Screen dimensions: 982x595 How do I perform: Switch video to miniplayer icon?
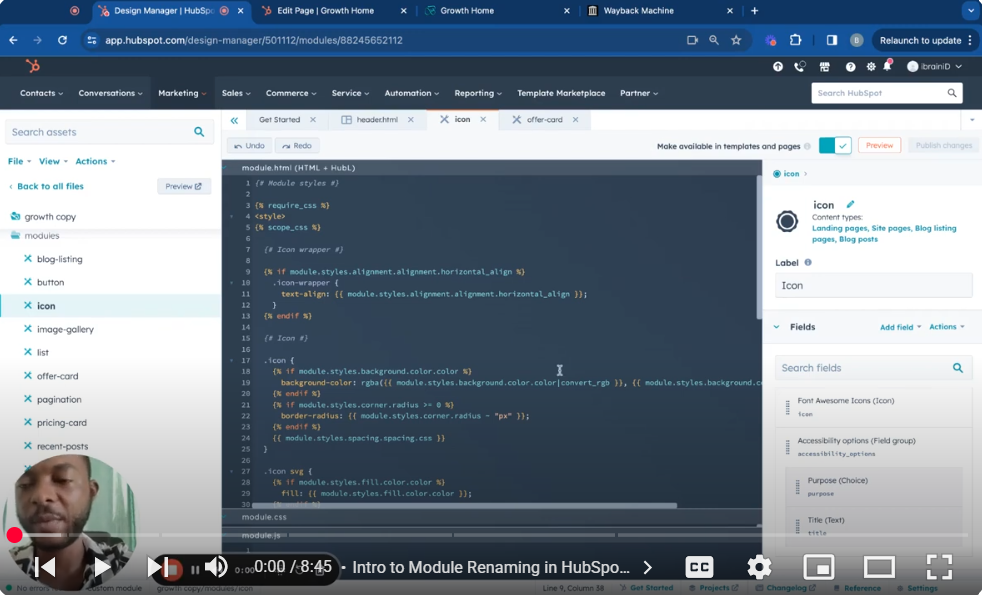click(819, 567)
